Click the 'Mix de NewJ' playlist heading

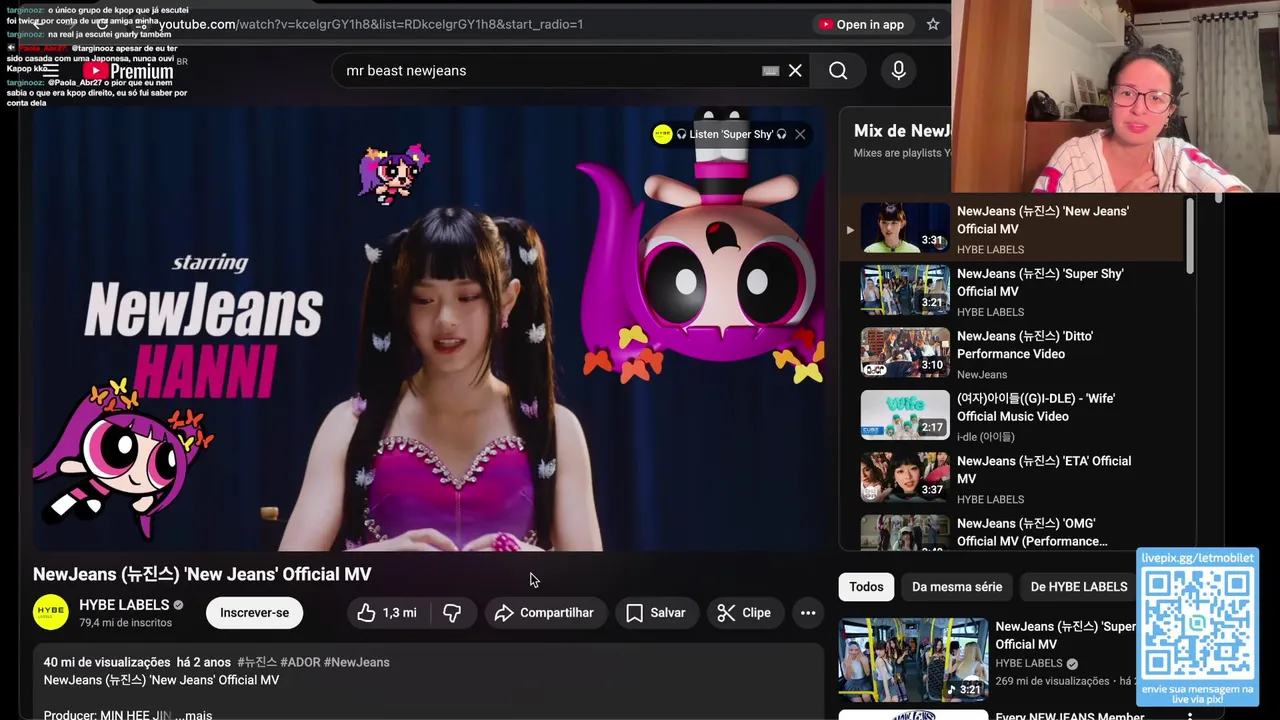[902, 131]
